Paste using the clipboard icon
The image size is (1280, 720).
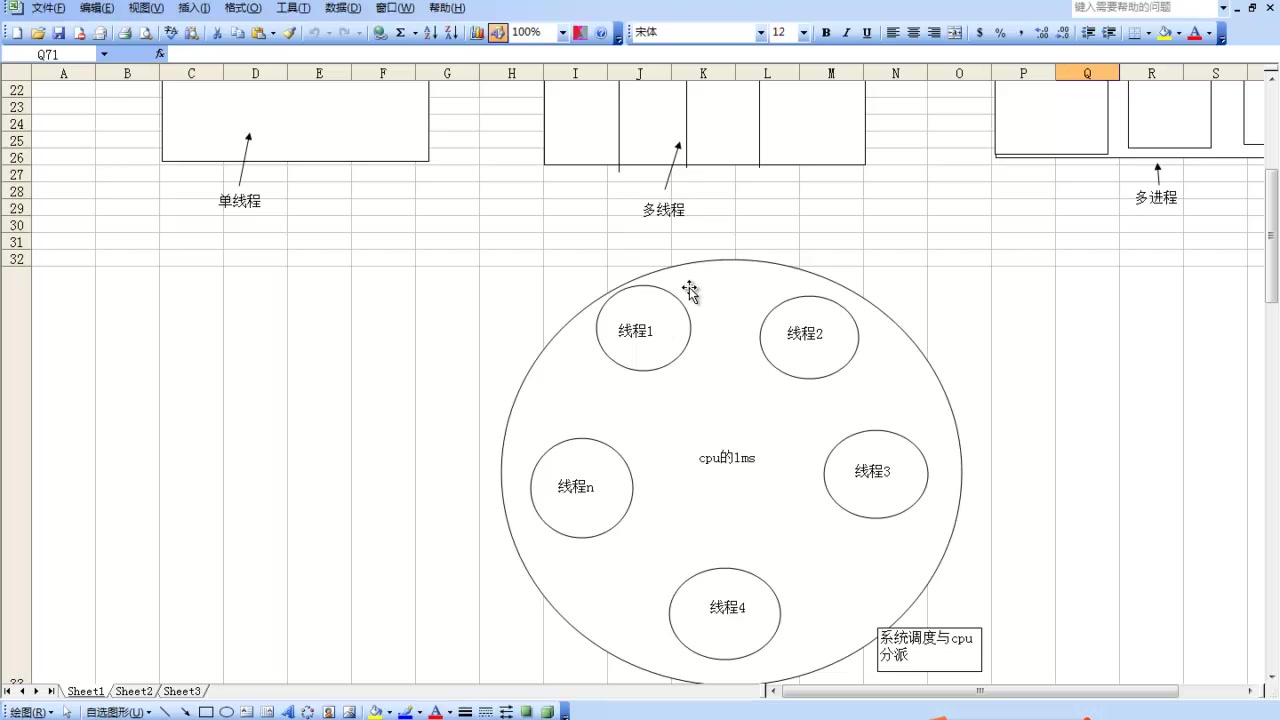pos(258,33)
